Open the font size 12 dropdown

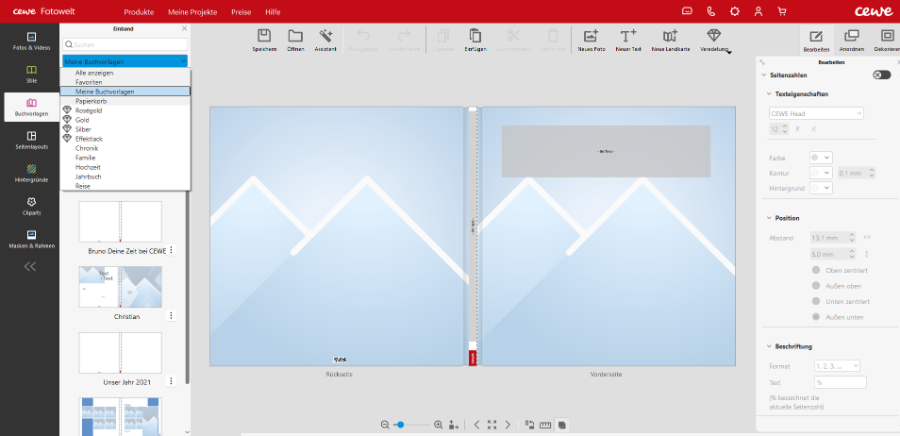point(779,130)
